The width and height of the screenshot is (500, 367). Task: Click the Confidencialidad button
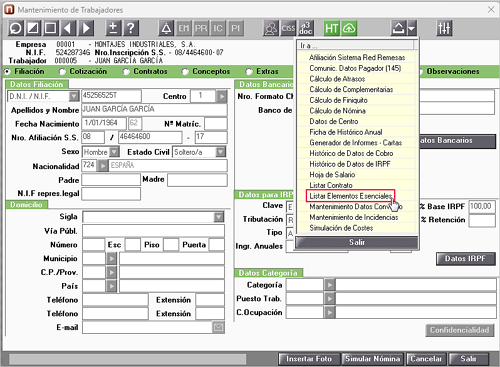point(460,330)
